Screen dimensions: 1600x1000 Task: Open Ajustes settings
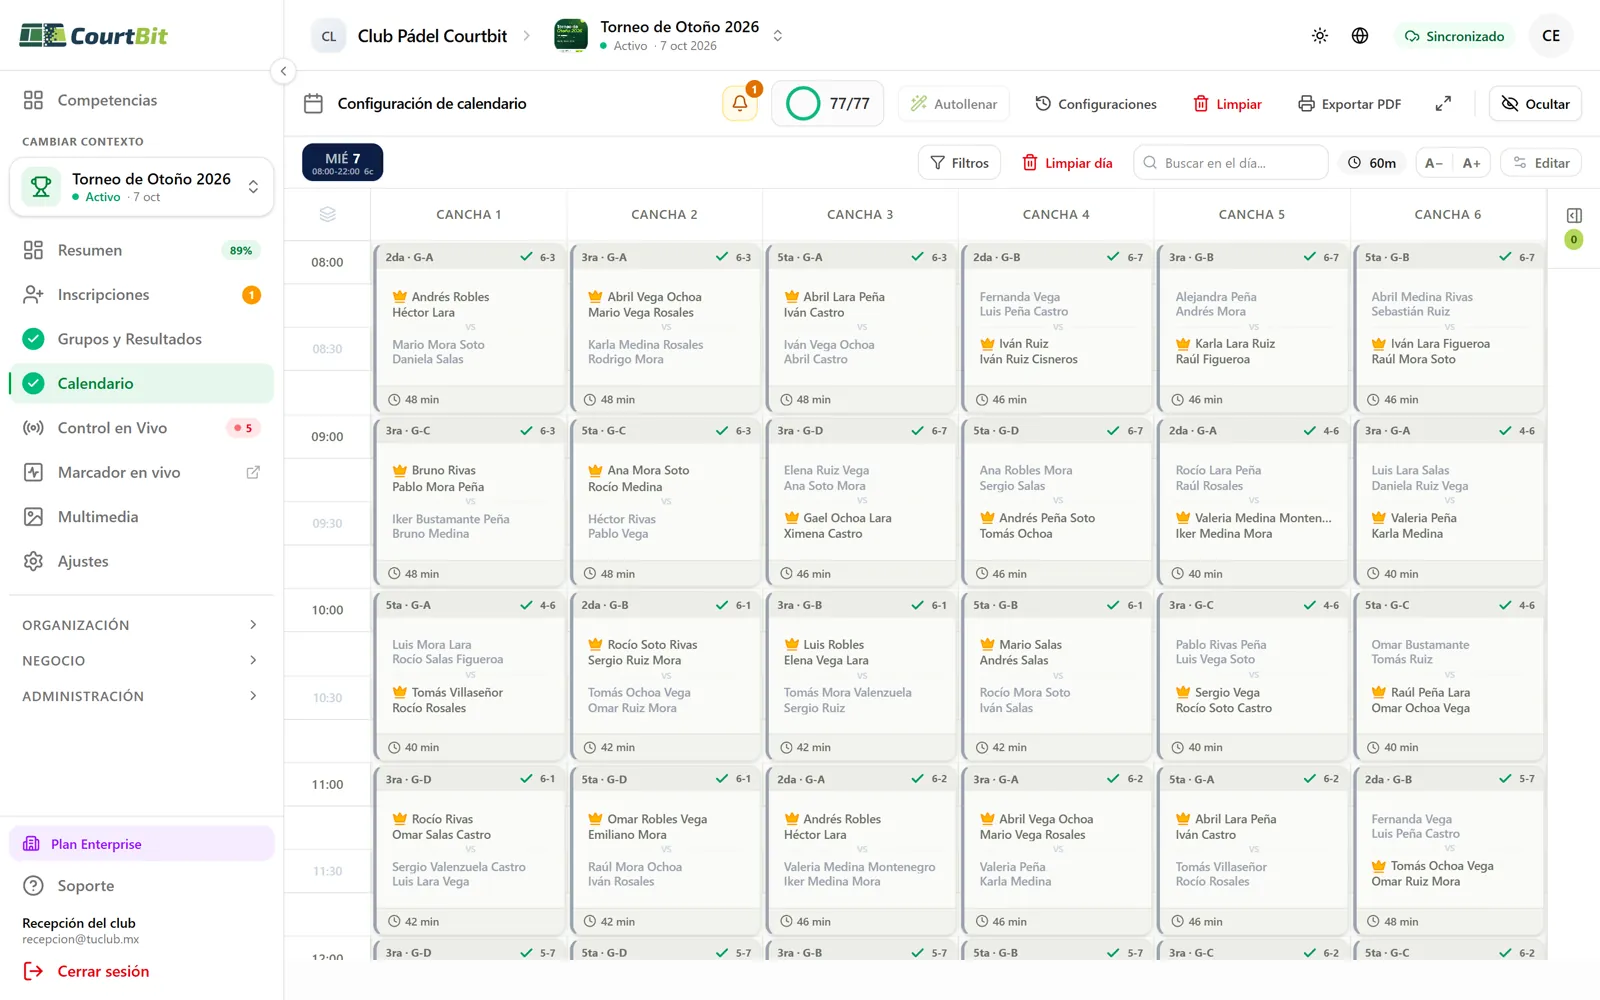tap(141, 561)
